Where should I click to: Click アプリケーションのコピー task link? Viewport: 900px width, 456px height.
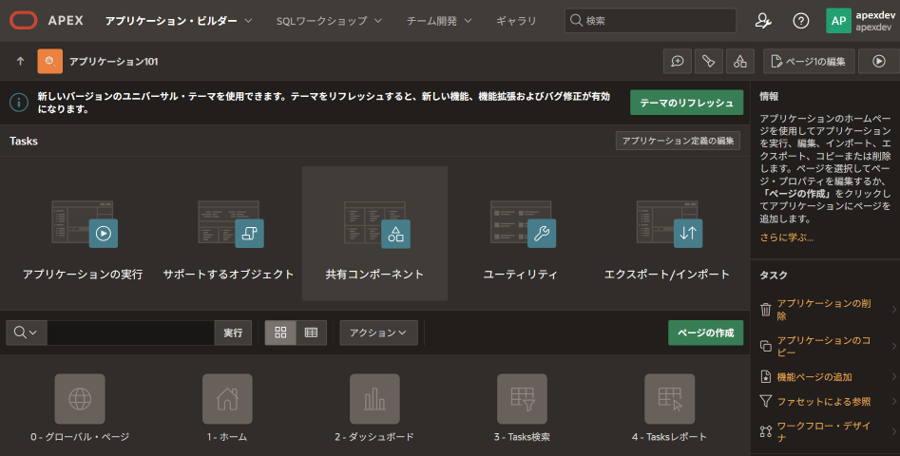pos(824,346)
